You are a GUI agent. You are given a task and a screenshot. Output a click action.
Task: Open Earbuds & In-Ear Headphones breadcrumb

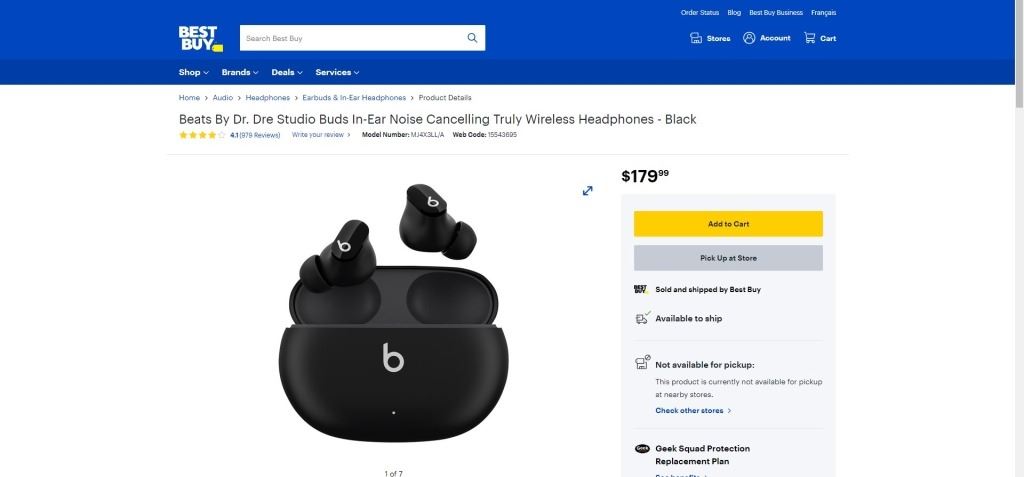(x=354, y=97)
